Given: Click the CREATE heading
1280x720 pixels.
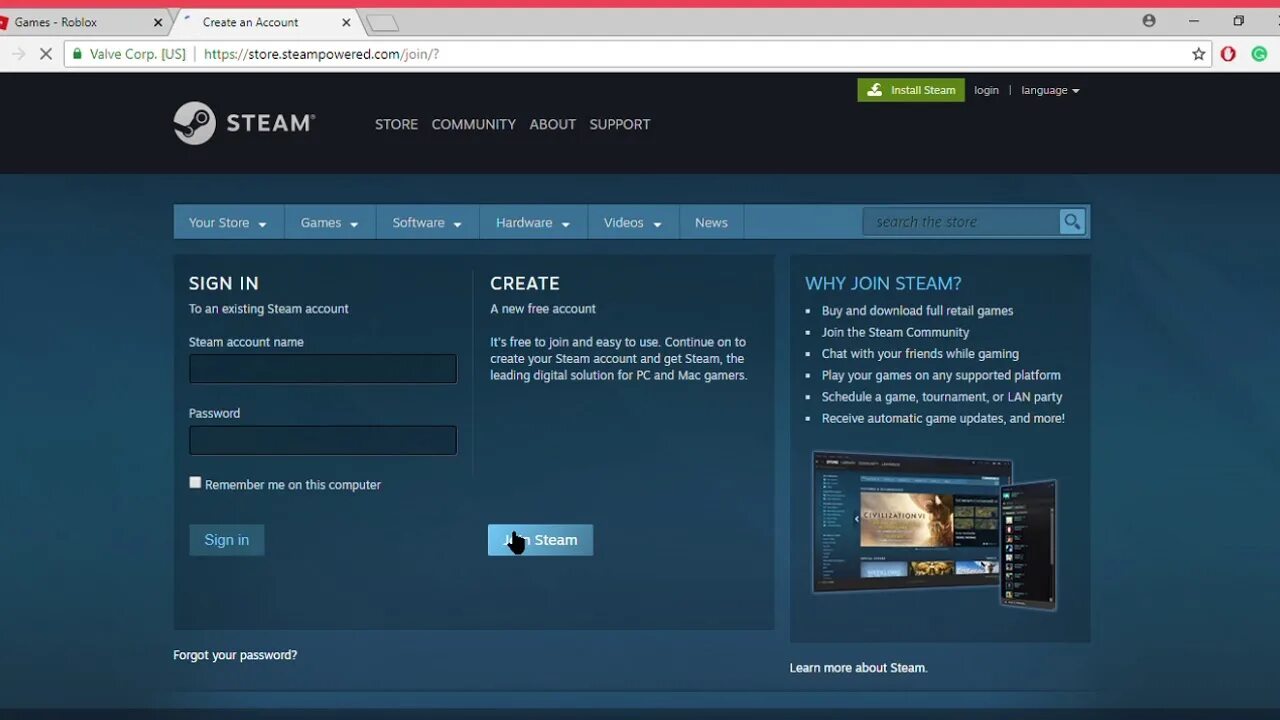Looking at the screenshot, I should (525, 283).
